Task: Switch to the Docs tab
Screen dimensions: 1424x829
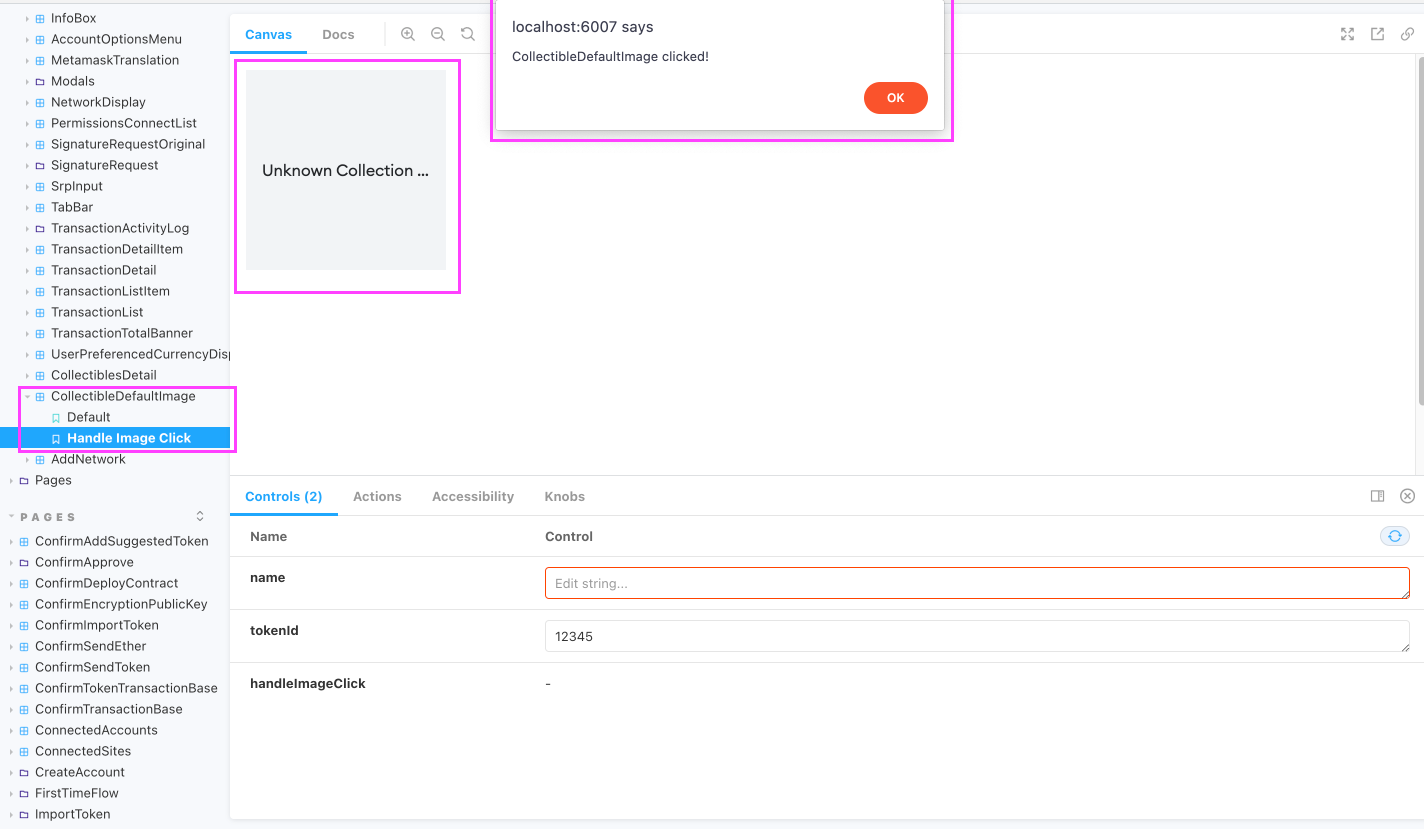Action: (338, 34)
